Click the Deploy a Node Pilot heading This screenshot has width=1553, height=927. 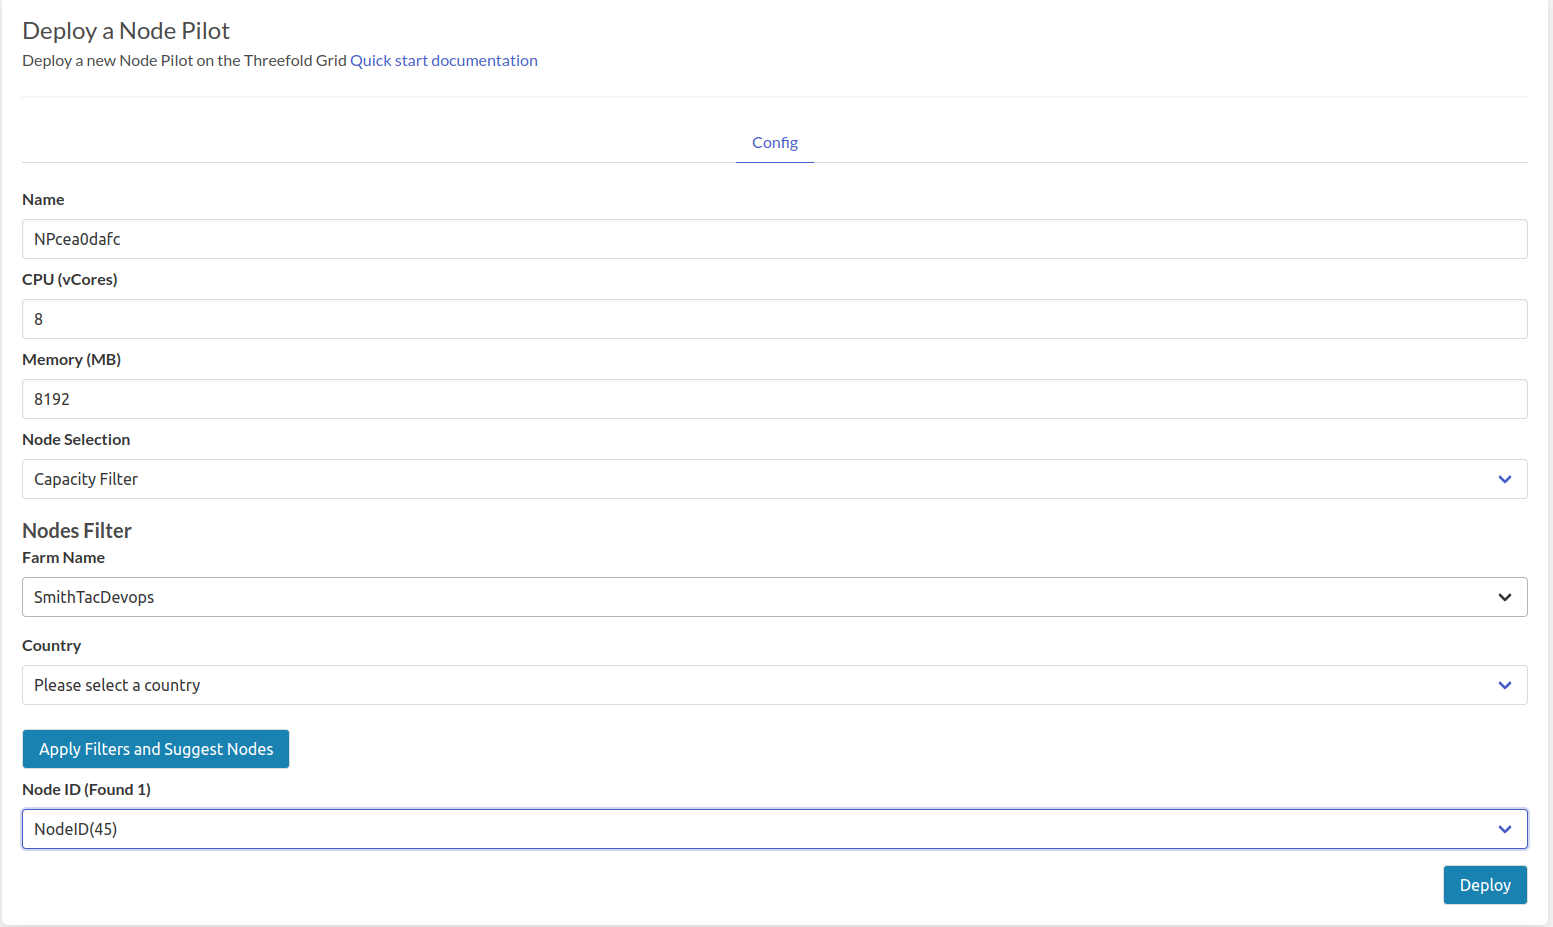pos(126,31)
